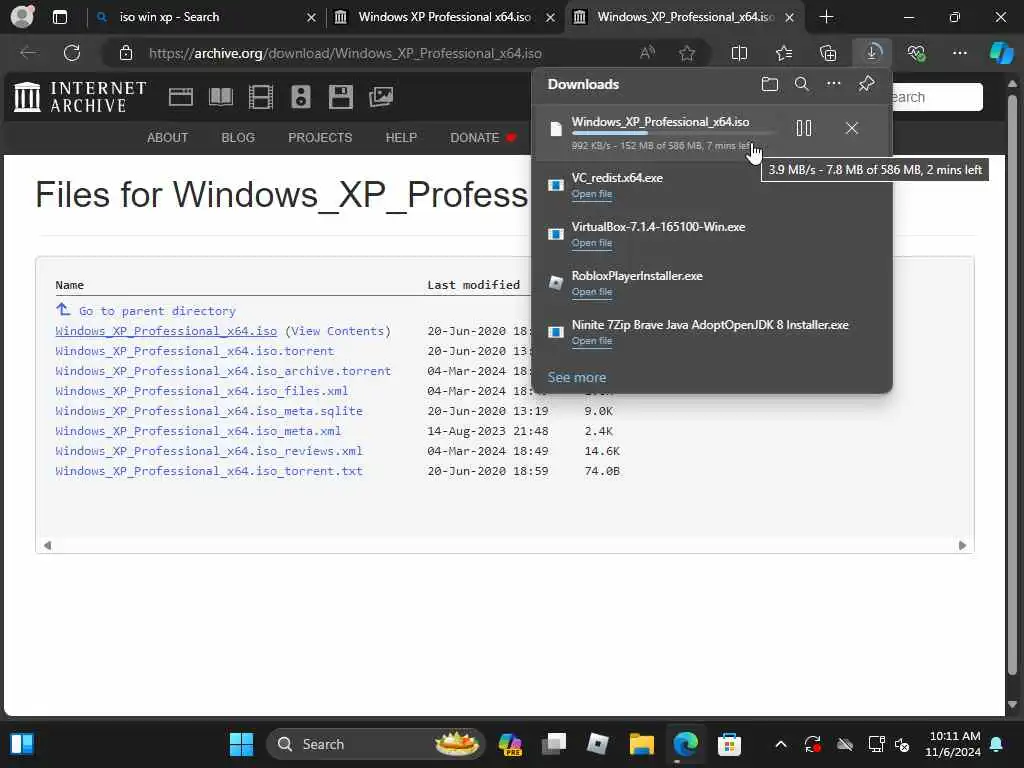Switch to Windows XP Professional x64.iso tab
The height and width of the screenshot is (768, 1024).
444,17
